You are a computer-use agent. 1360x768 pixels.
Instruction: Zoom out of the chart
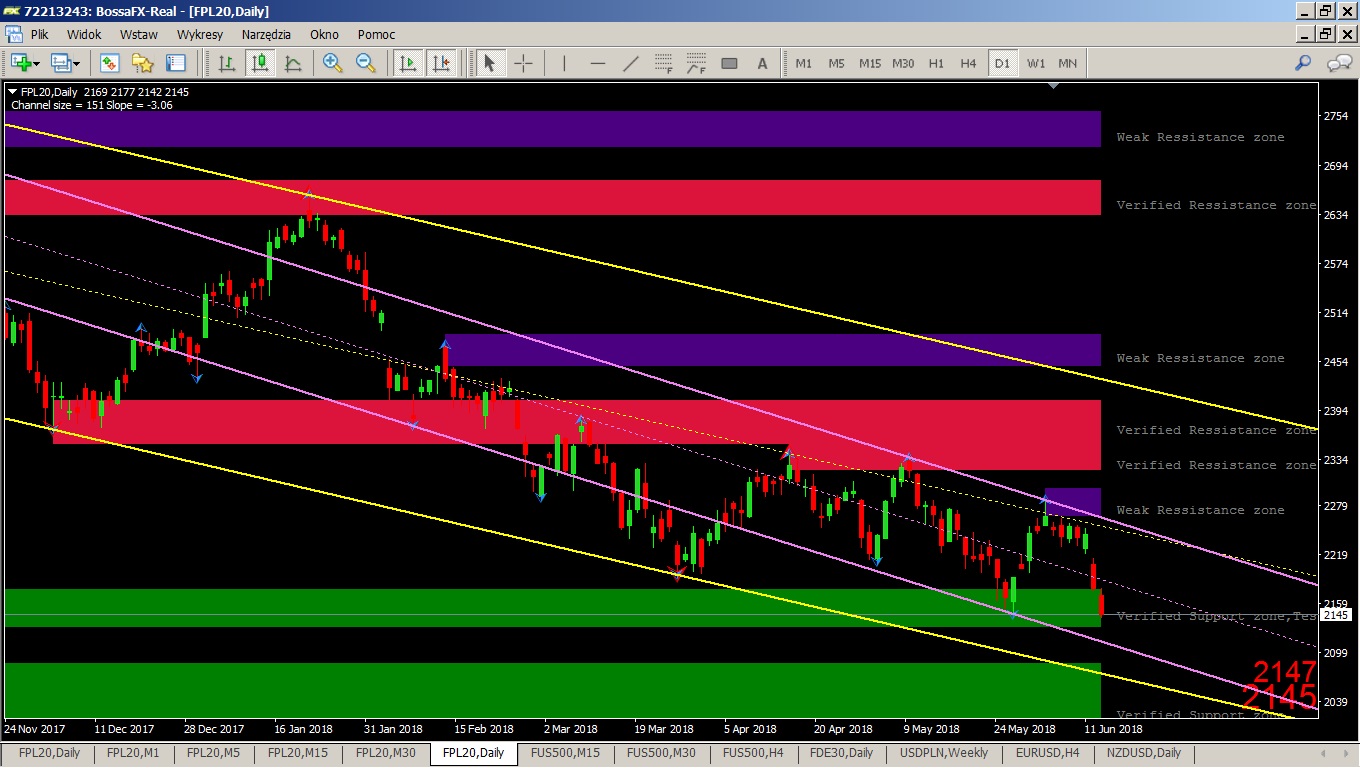[x=366, y=63]
